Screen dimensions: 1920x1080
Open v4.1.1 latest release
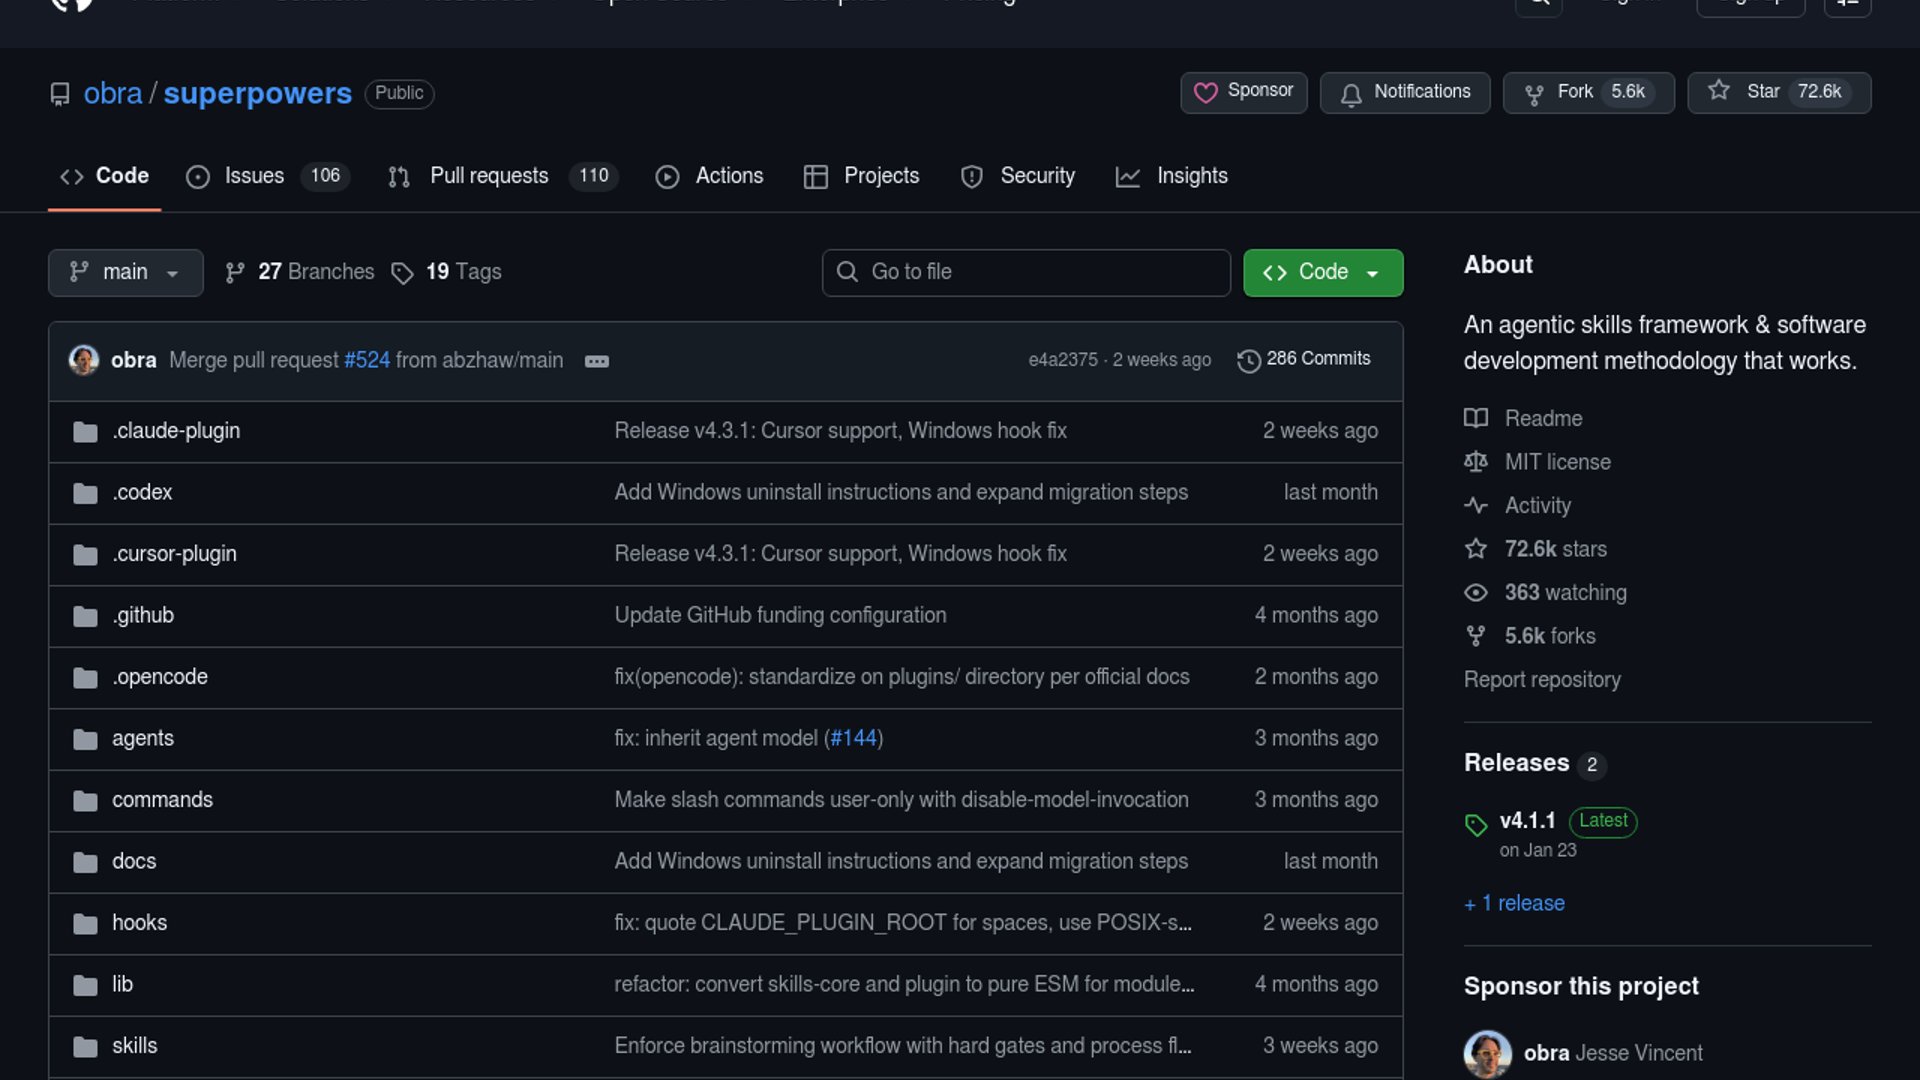point(1527,821)
